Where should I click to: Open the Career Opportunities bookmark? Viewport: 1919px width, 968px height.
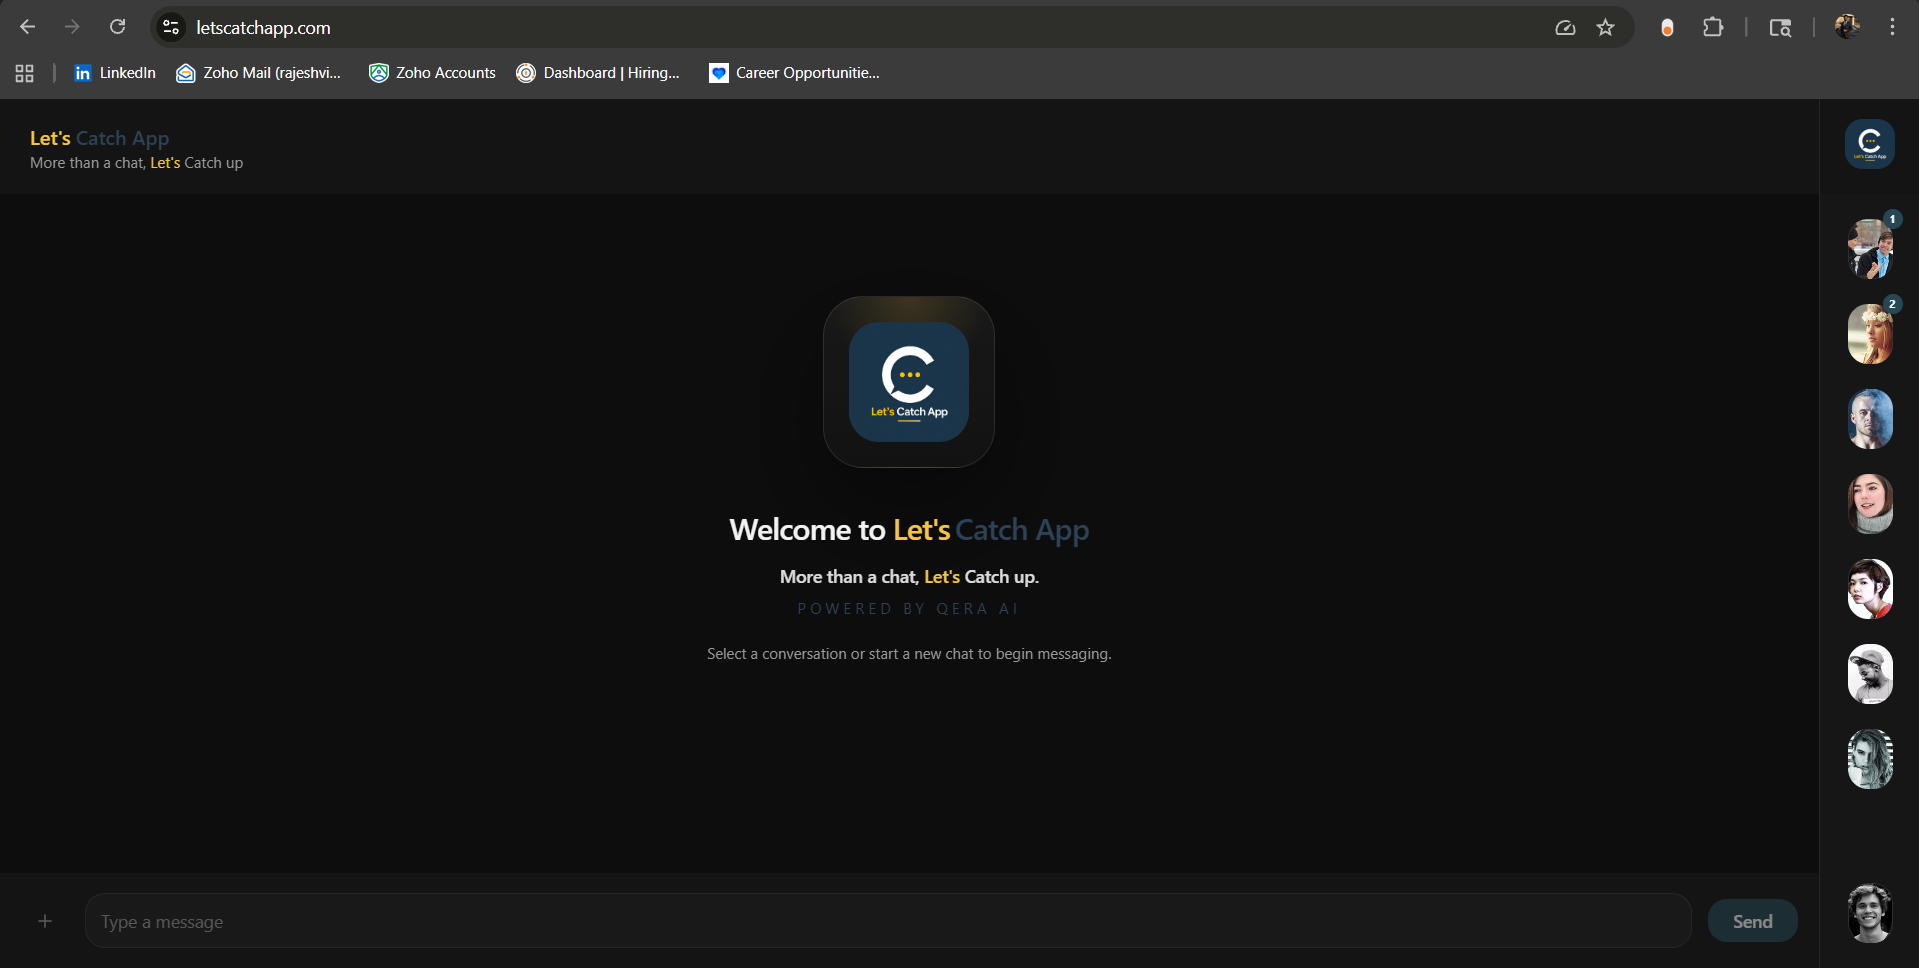pyautogui.click(x=794, y=73)
